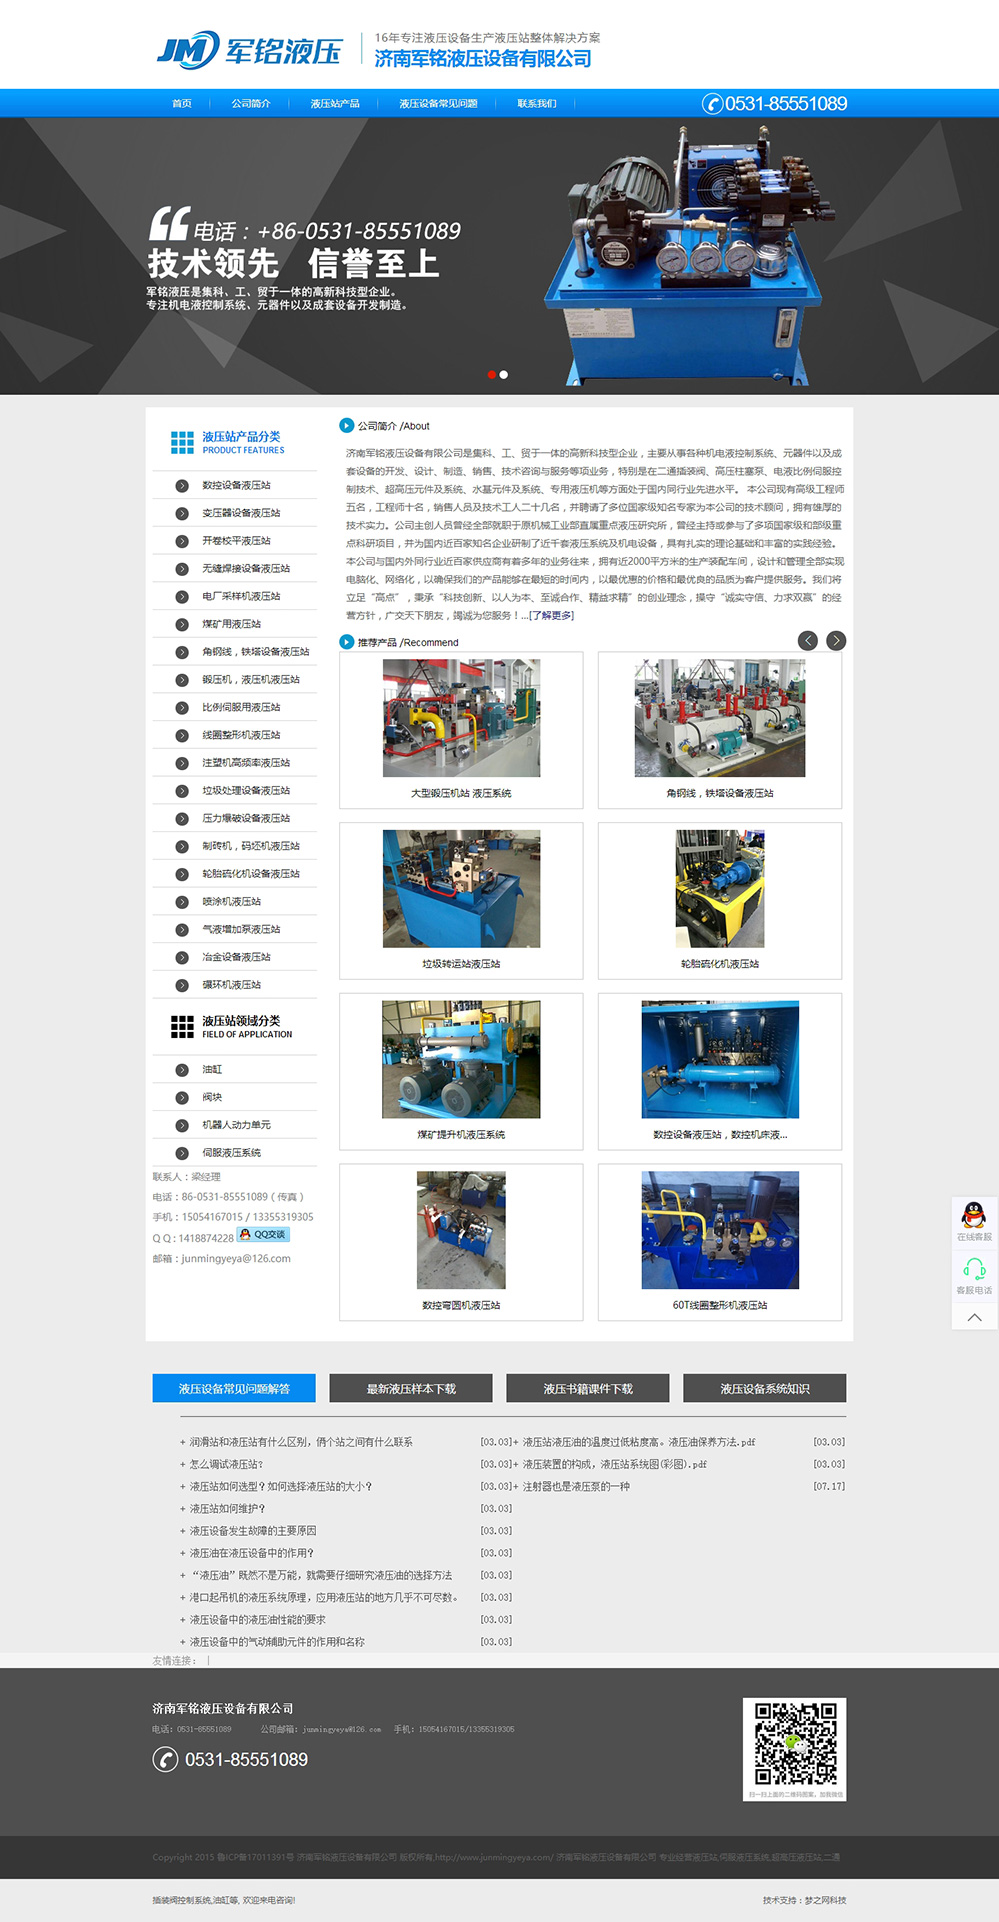Click the arrow icon beside 变压器设备液压站

[x=182, y=513]
